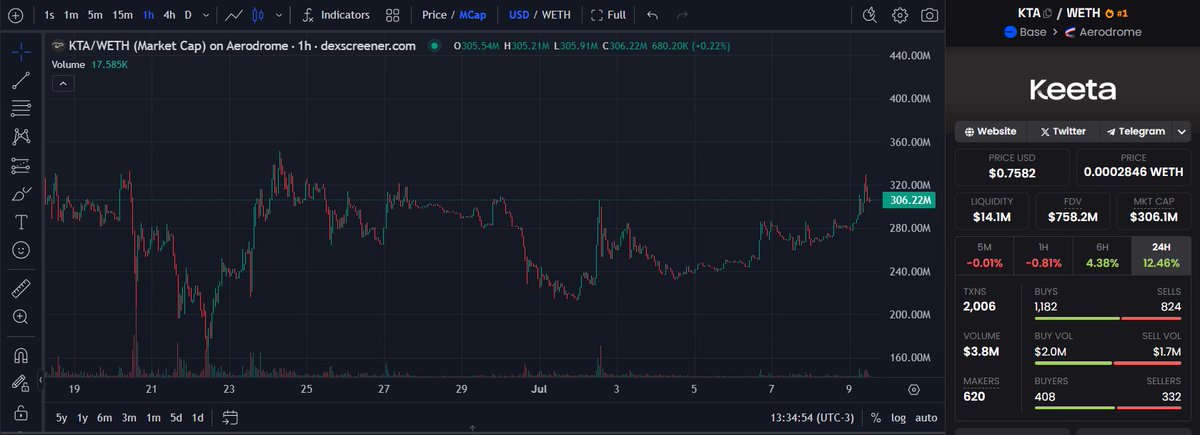Select the D daily timeframe

click(188, 15)
